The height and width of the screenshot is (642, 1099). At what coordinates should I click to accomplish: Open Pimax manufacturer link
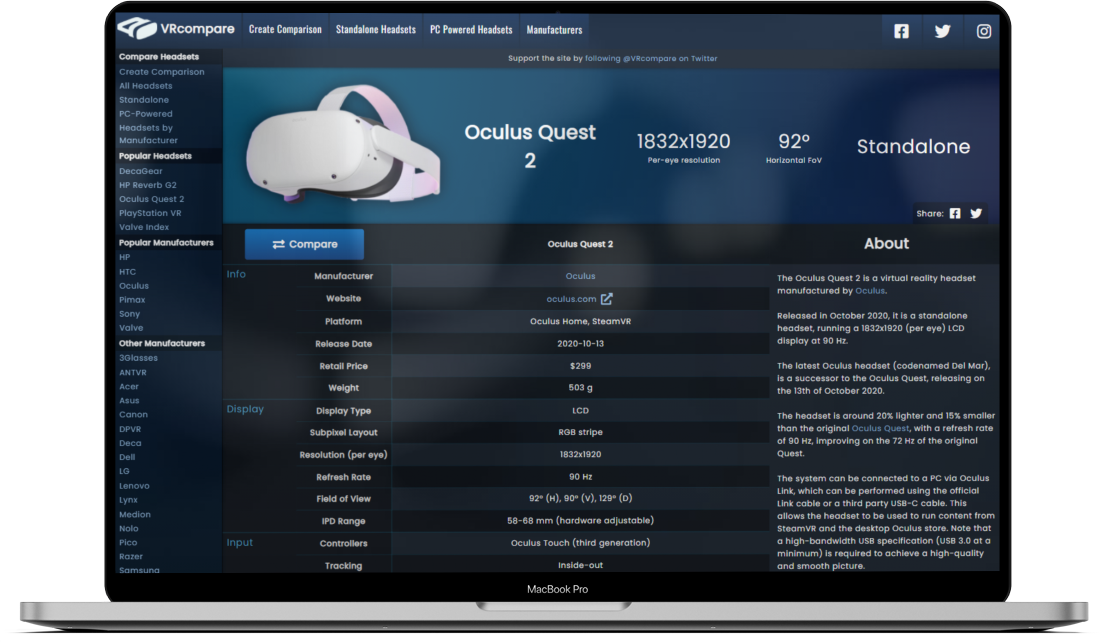click(132, 300)
